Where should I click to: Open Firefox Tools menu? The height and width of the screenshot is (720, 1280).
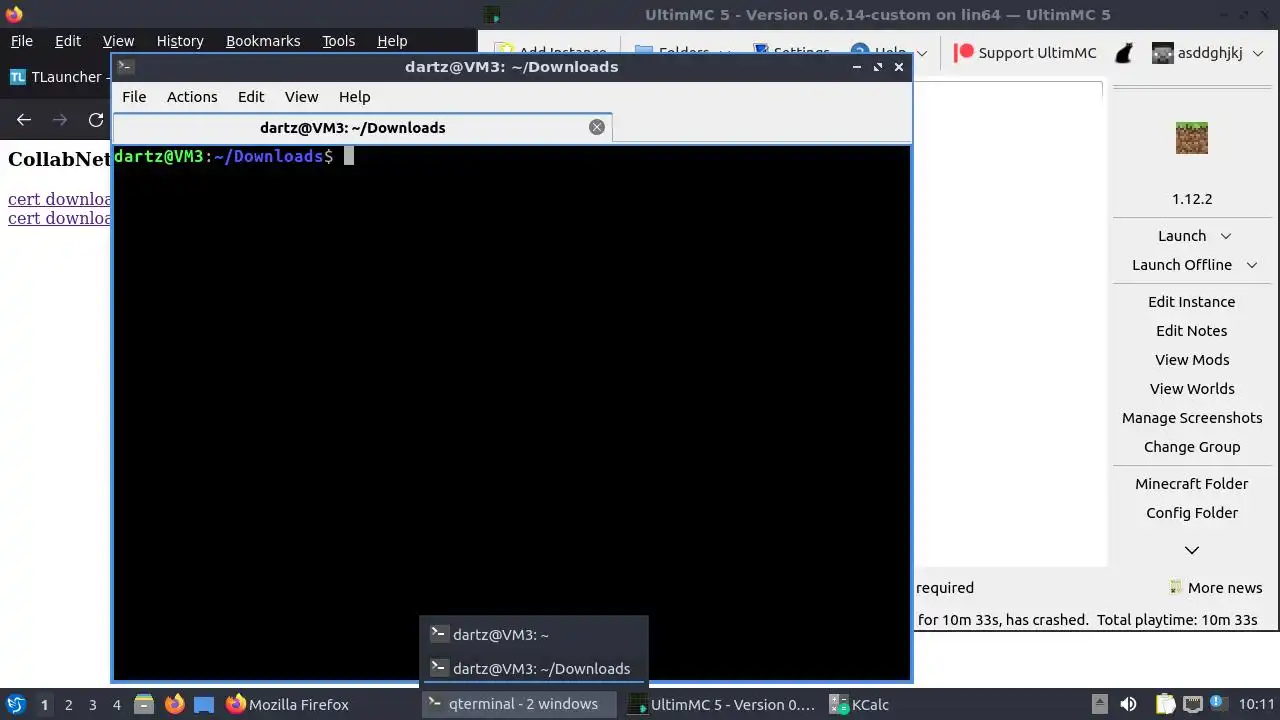(x=338, y=41)
